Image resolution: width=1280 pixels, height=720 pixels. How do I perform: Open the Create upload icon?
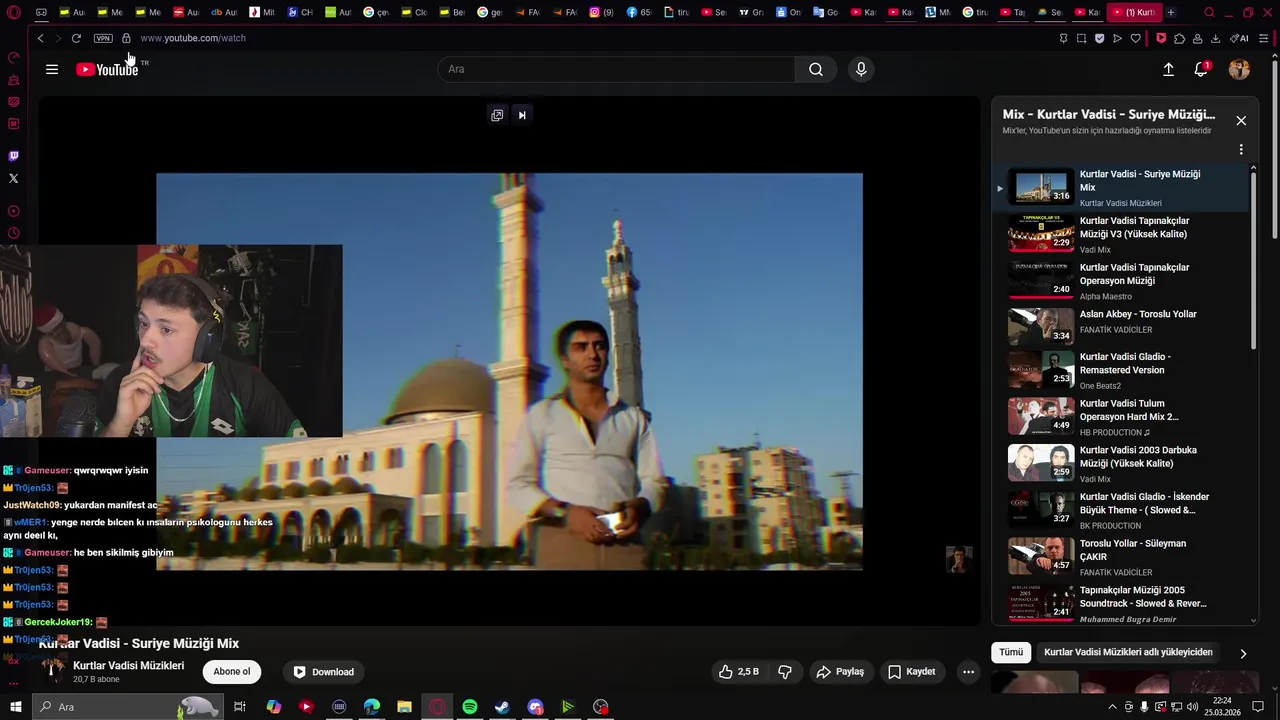(1168, 69)
